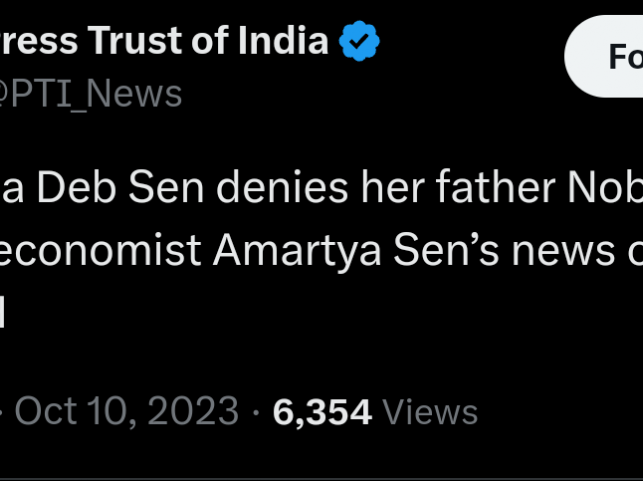Screen dimensions: 643x481
Task: Click the 6,354 view count number
Action: tap(322, 411)
